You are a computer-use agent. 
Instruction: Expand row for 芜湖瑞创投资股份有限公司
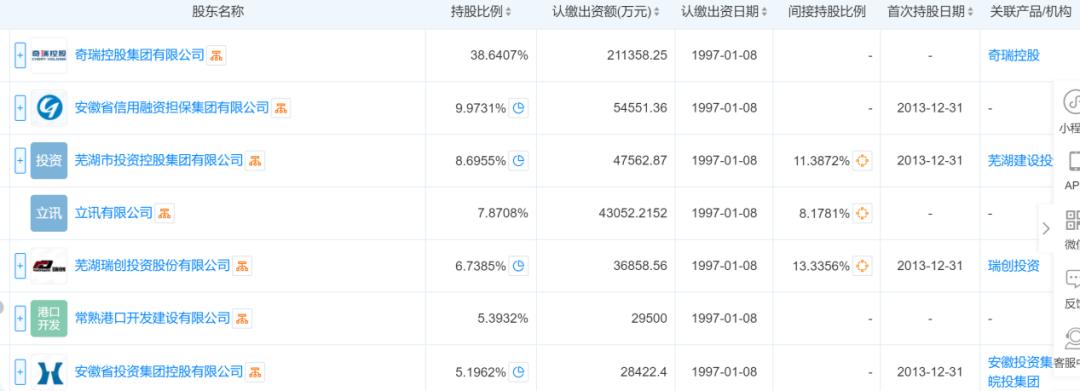20,266
